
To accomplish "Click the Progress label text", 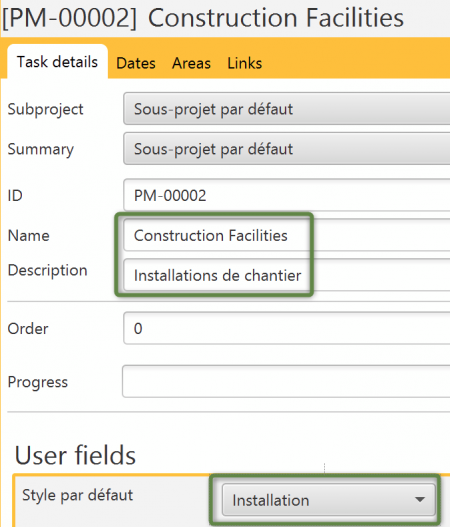I will (38, 382).
